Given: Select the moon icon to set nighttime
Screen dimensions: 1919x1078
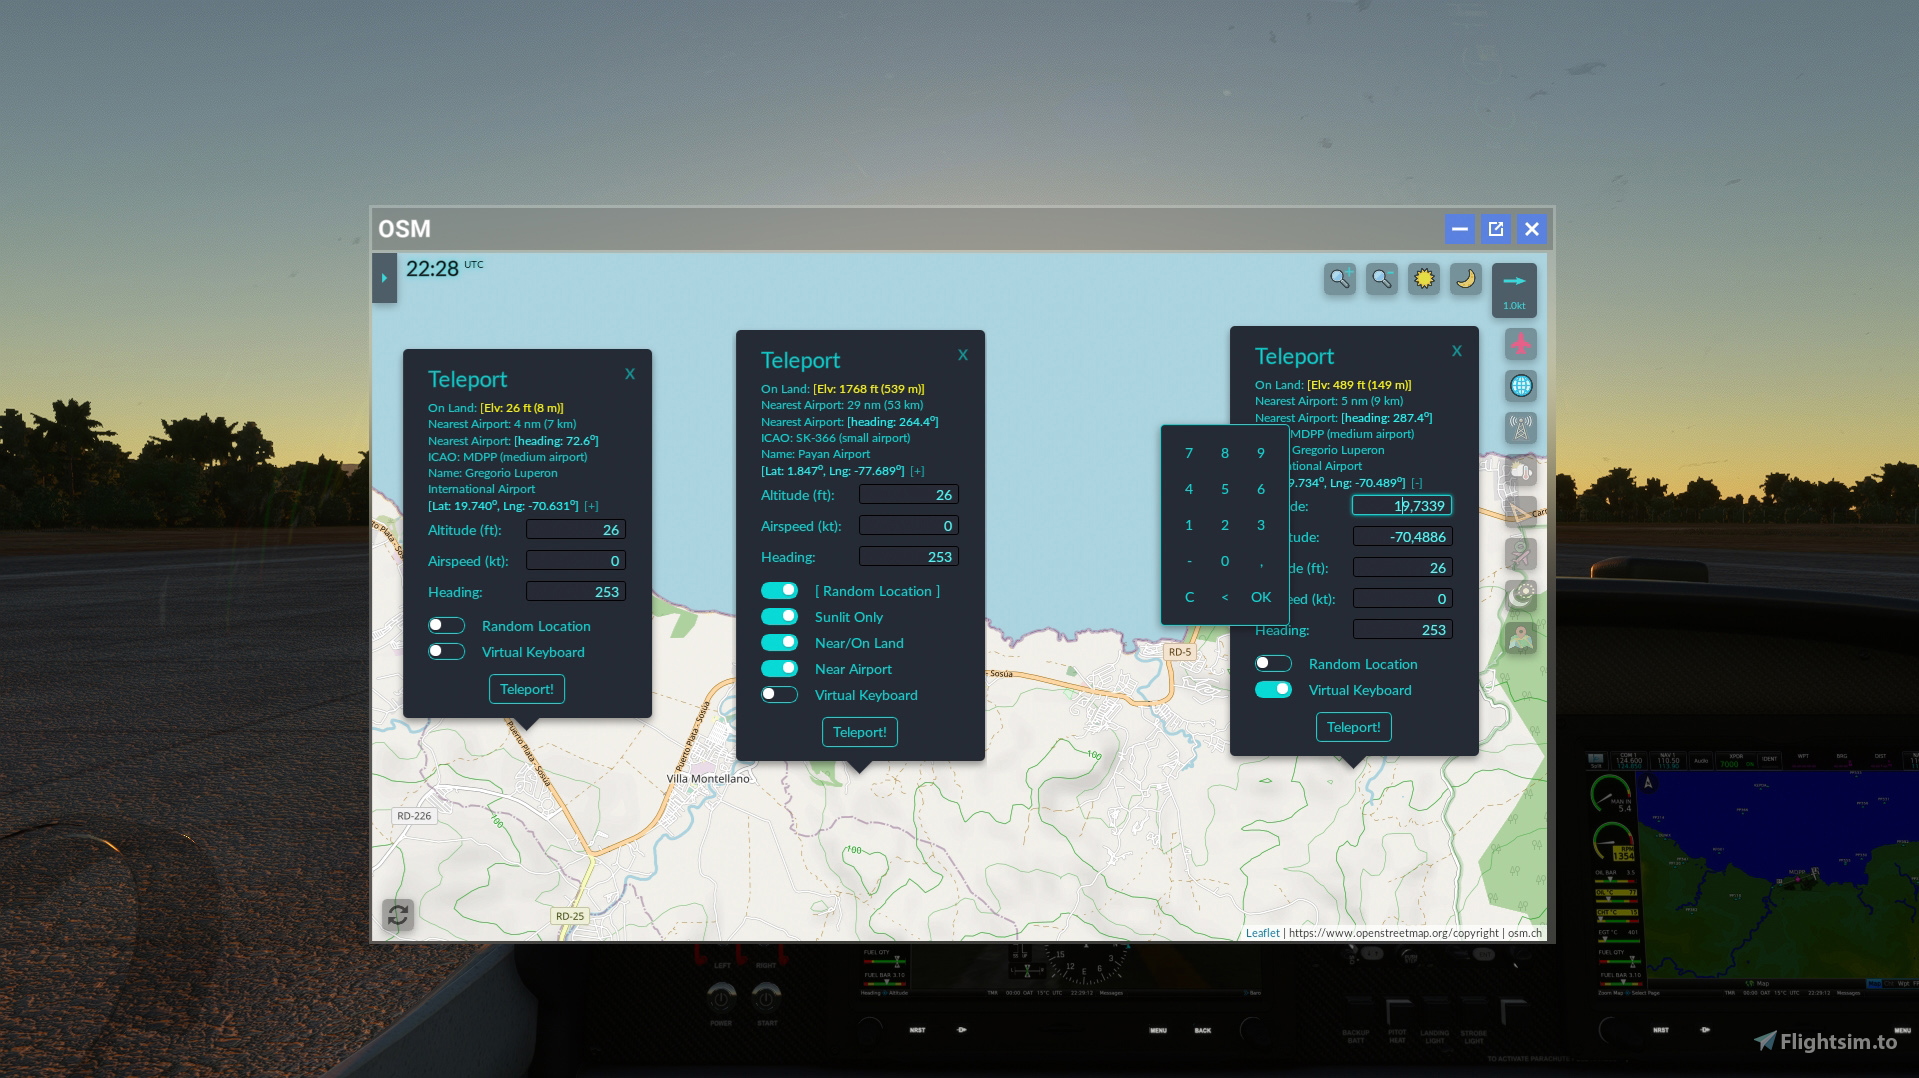Looking at the screenshot, I should [1466, 279].
